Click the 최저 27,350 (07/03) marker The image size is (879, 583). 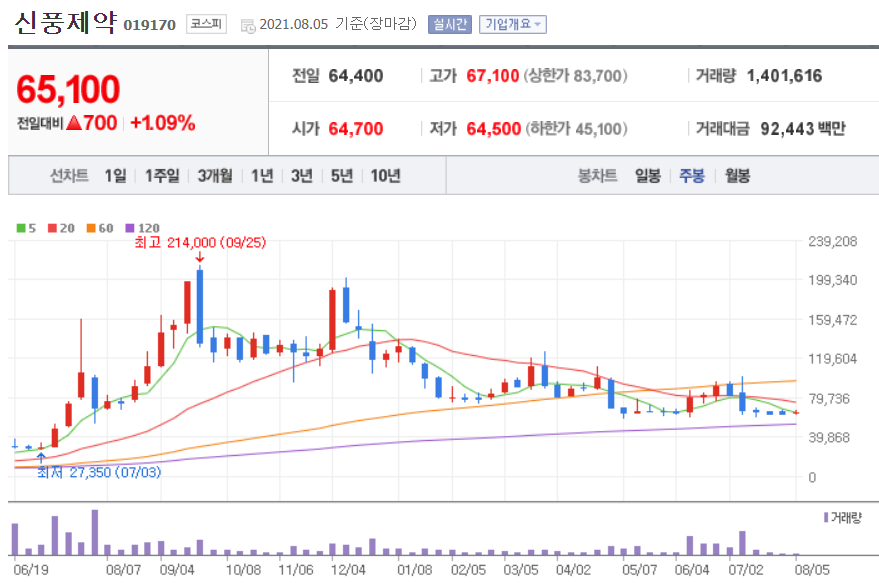tap(99, 473)
